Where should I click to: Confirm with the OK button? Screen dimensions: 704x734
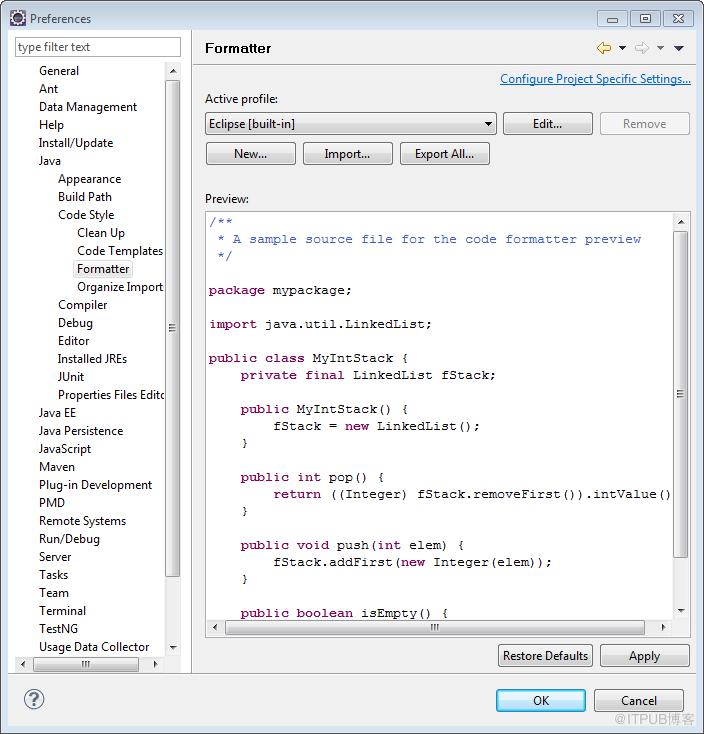[541, 700]
